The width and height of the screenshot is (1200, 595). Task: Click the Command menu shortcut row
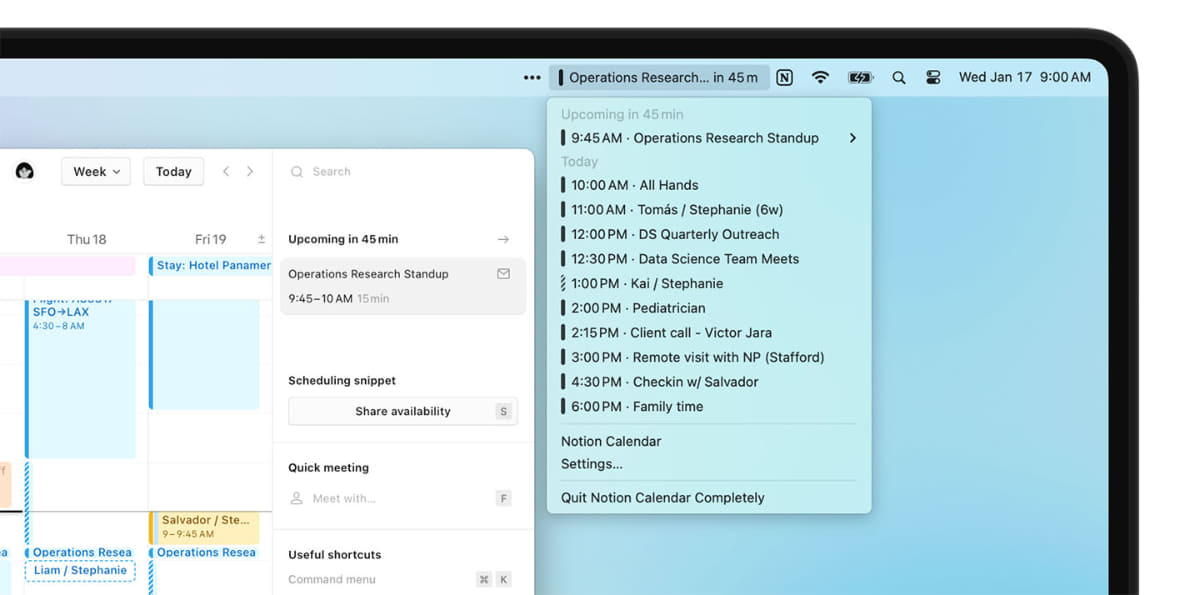pyautogui.click(x=399, y=579)
